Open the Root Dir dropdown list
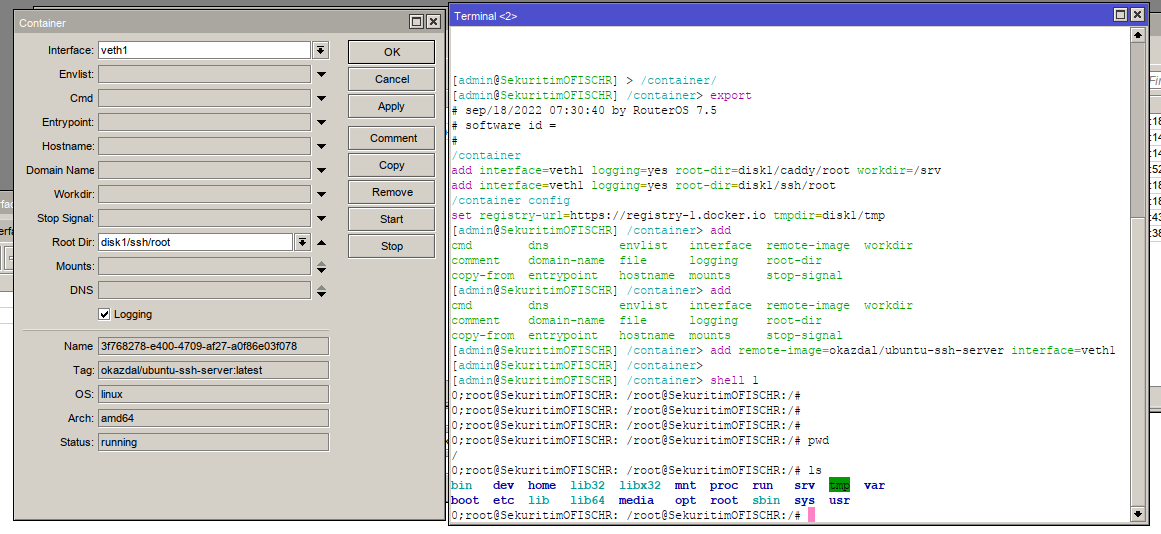This screenshot has width=1161, height=534. coord(302,243)
